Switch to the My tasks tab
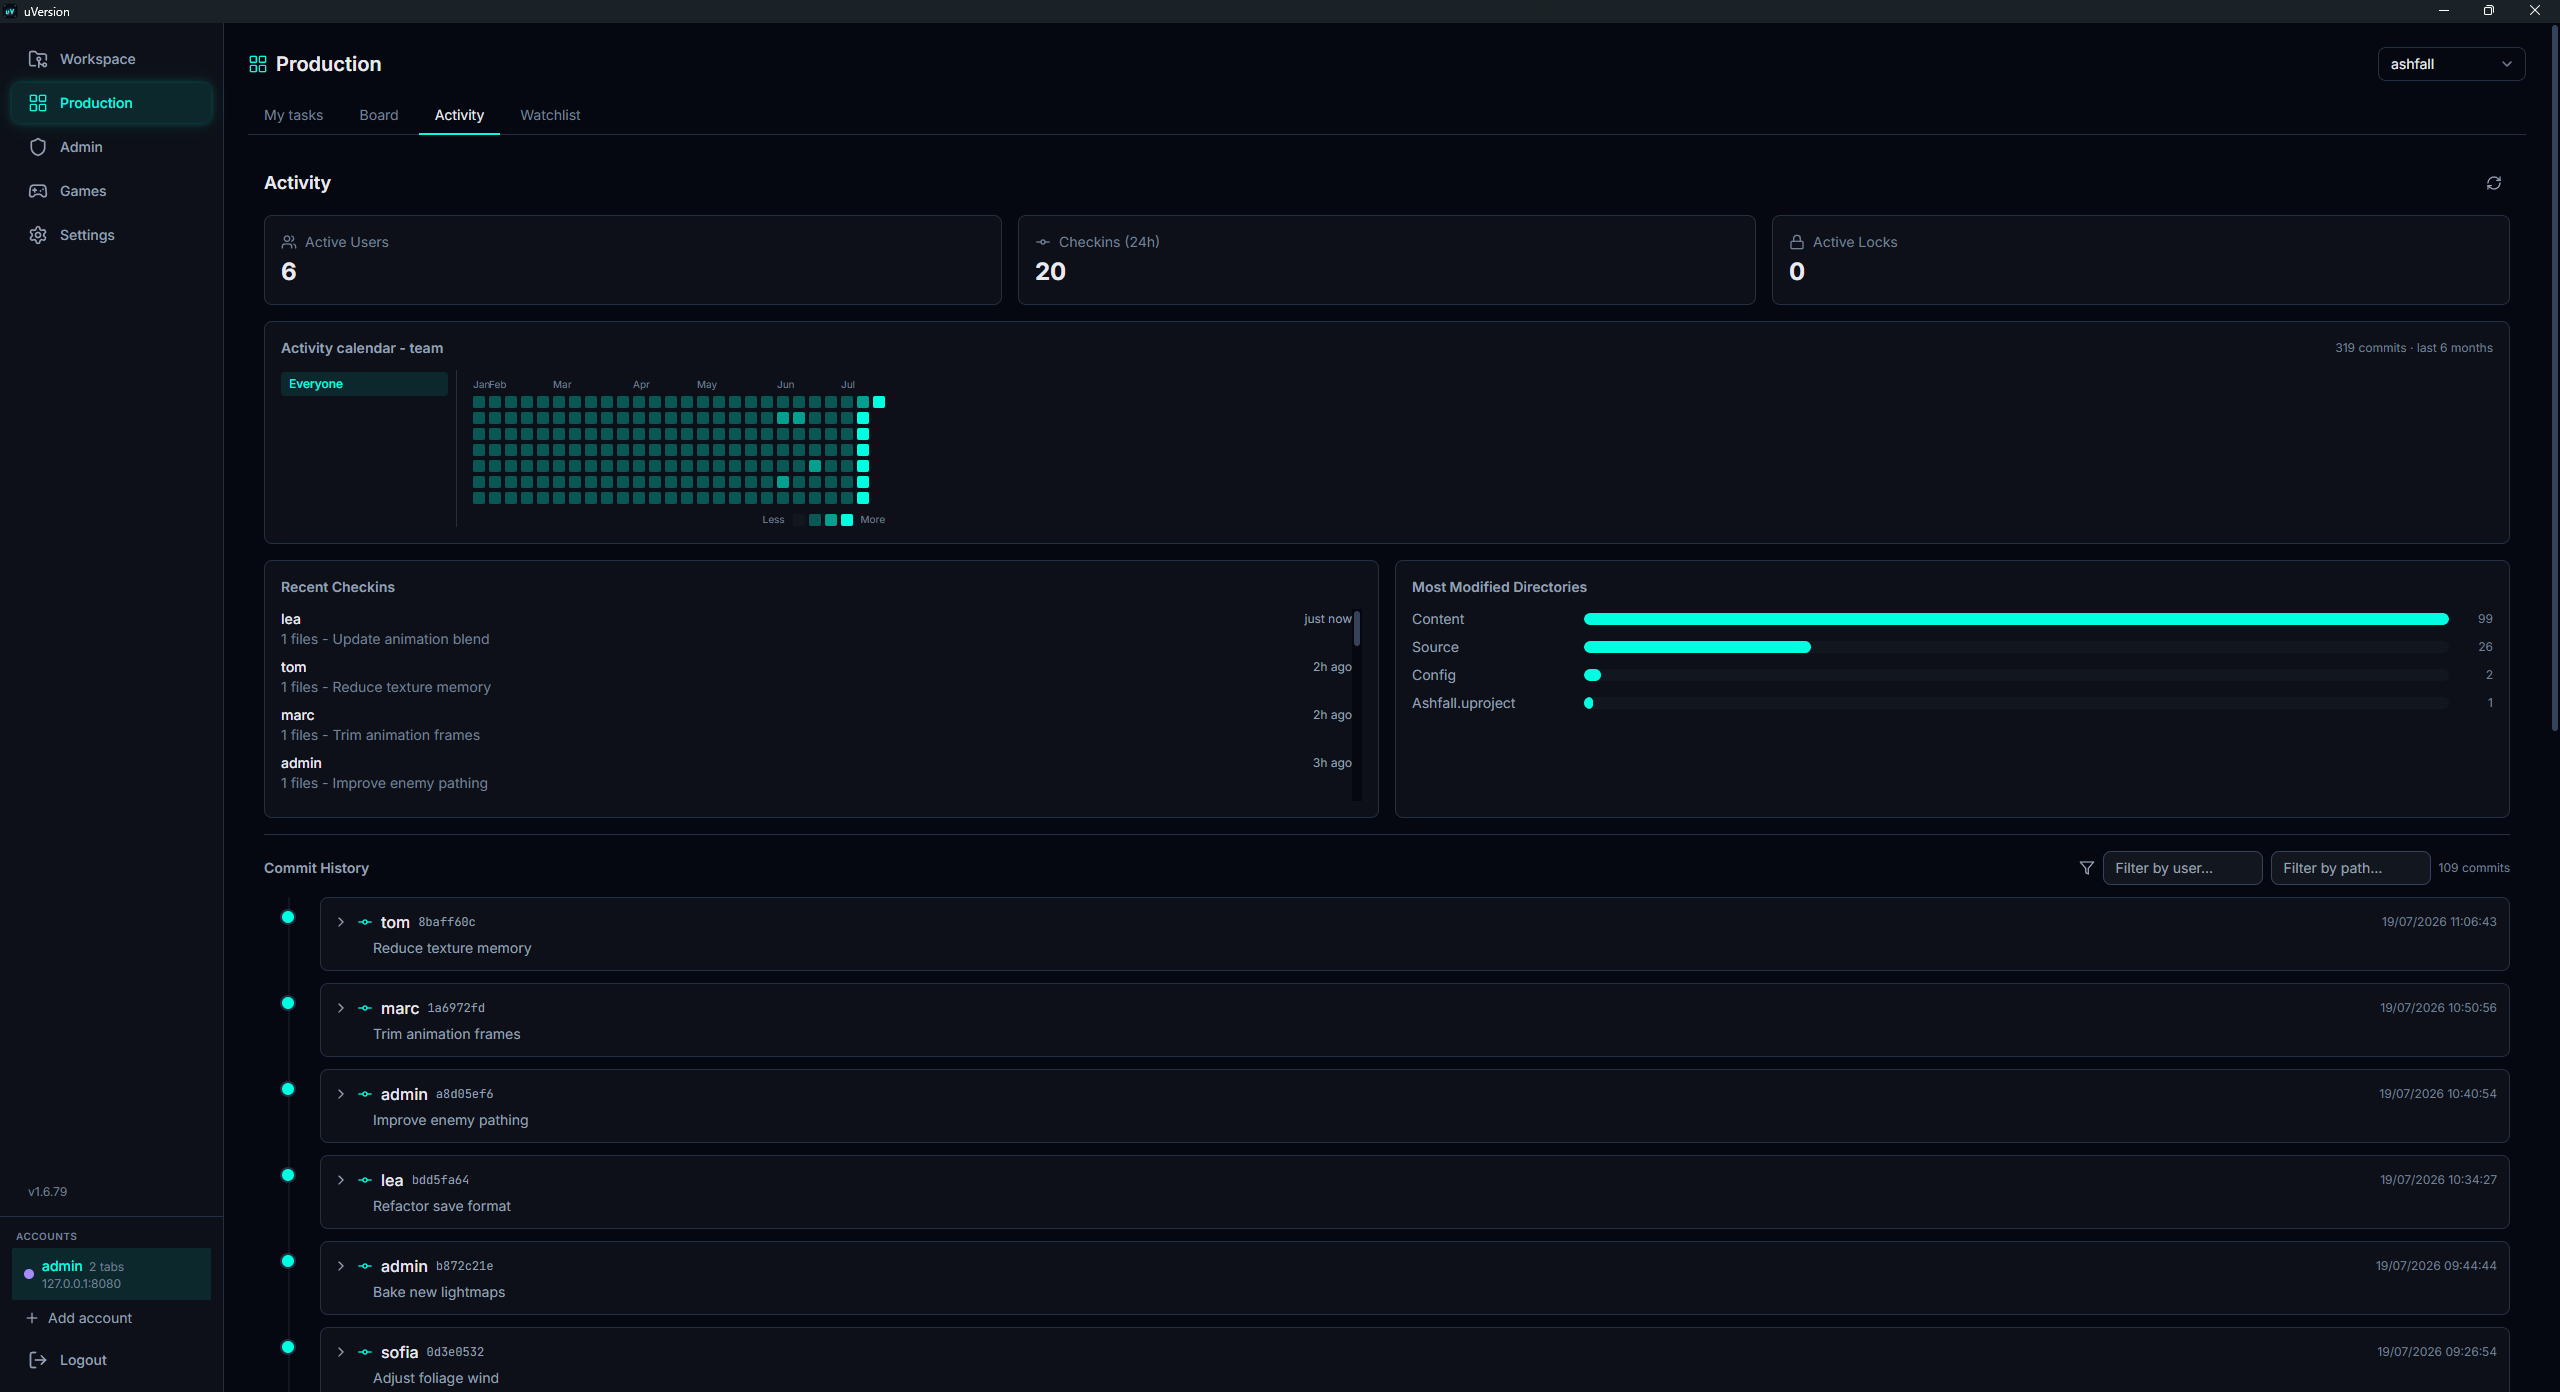Screen dimensions: 2560x1392 [x=293, y=115]
